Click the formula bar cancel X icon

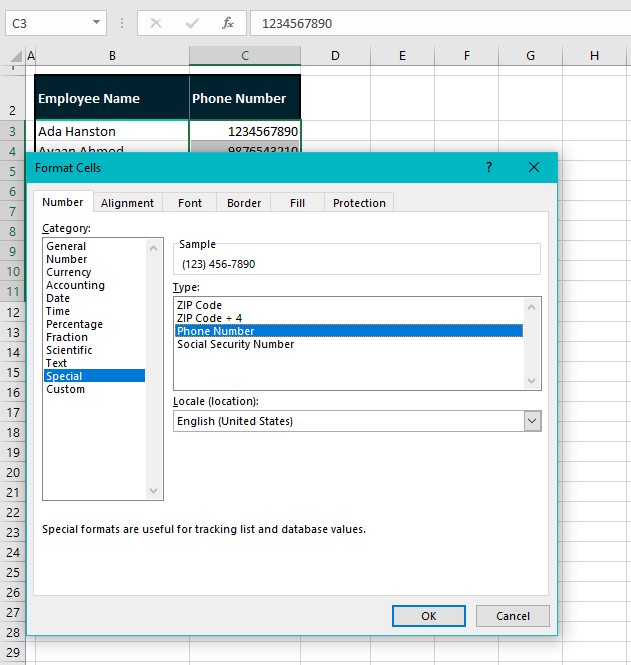156,23
